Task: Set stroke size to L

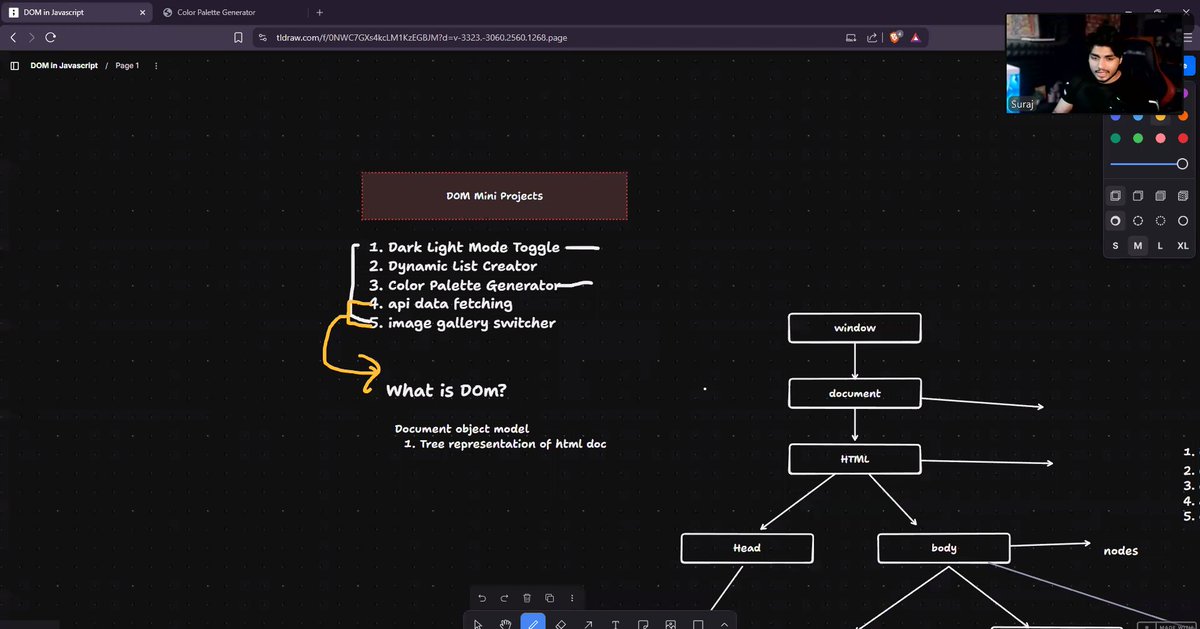Action: coord(1160,246)
